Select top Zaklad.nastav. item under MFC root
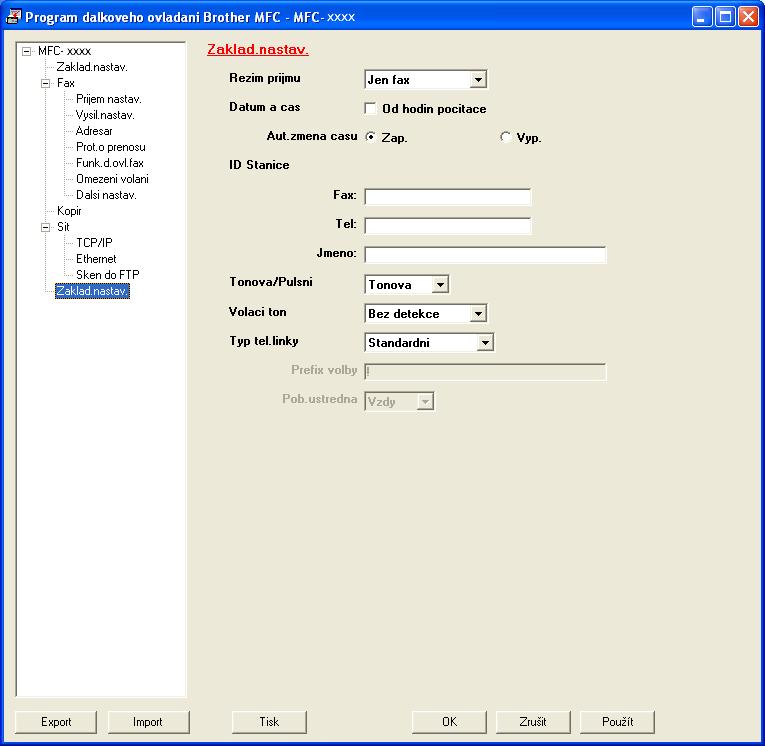The height and width of the screenshot is (746, 765). tap(92, 67)
